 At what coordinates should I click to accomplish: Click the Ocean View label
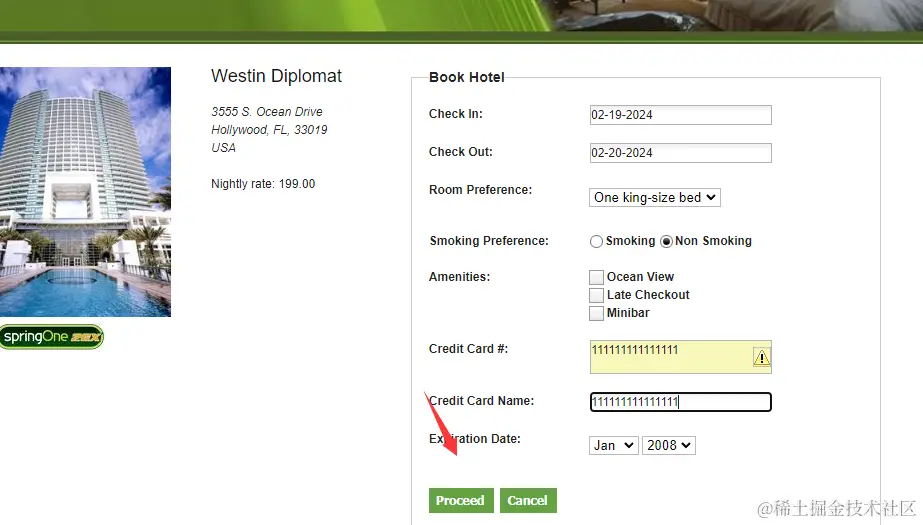point(640,277)
